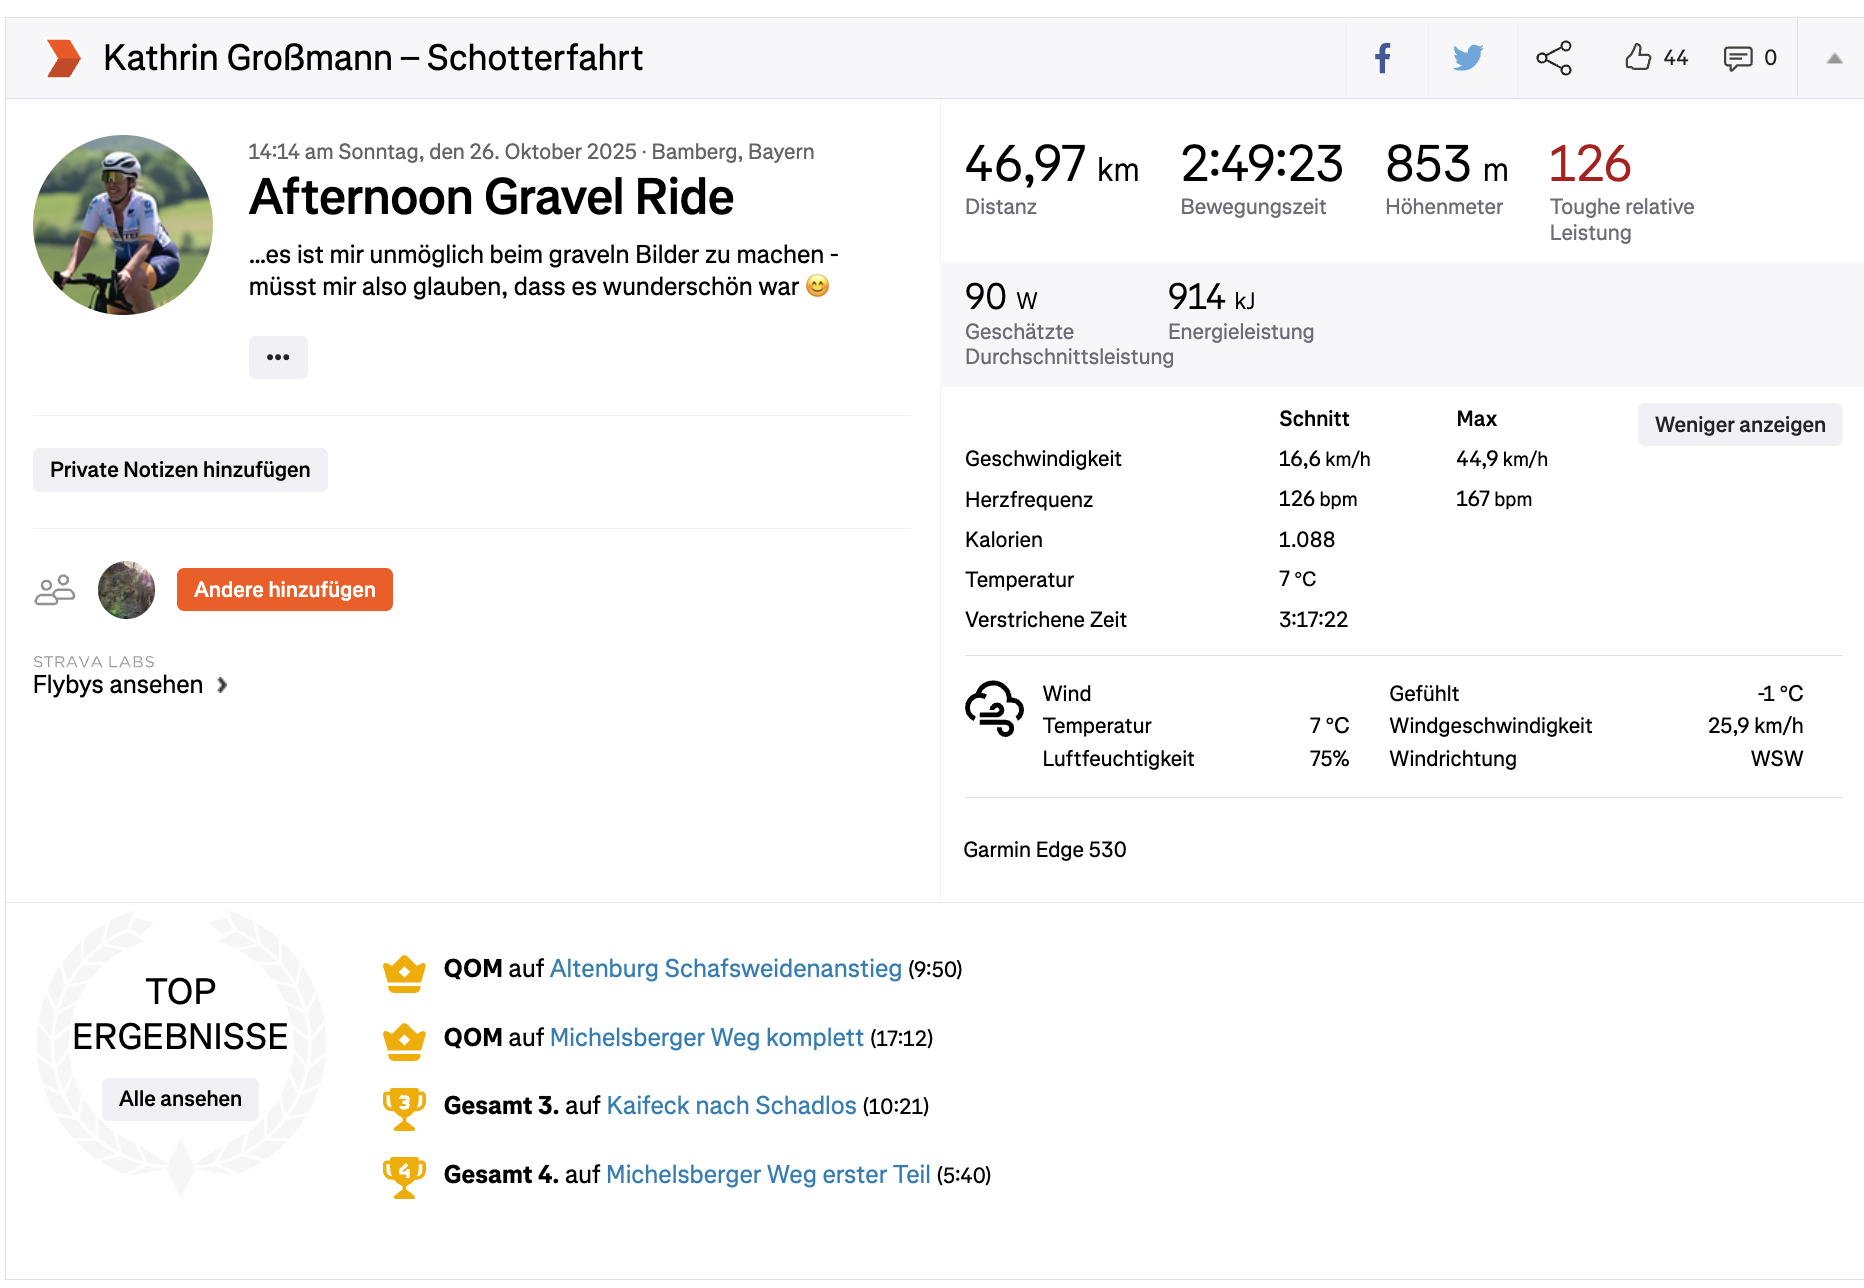Click the QOM crown for Altenburg Schafsweidenanstieg
Viewport: 1864px width, 1288px height.
pos(404,972)
